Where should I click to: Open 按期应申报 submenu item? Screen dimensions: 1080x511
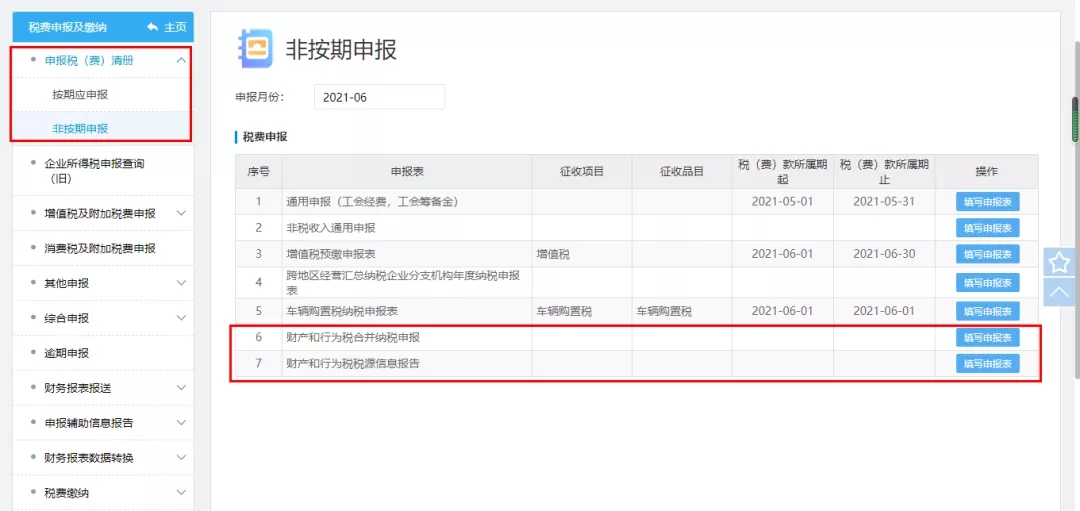80,94
